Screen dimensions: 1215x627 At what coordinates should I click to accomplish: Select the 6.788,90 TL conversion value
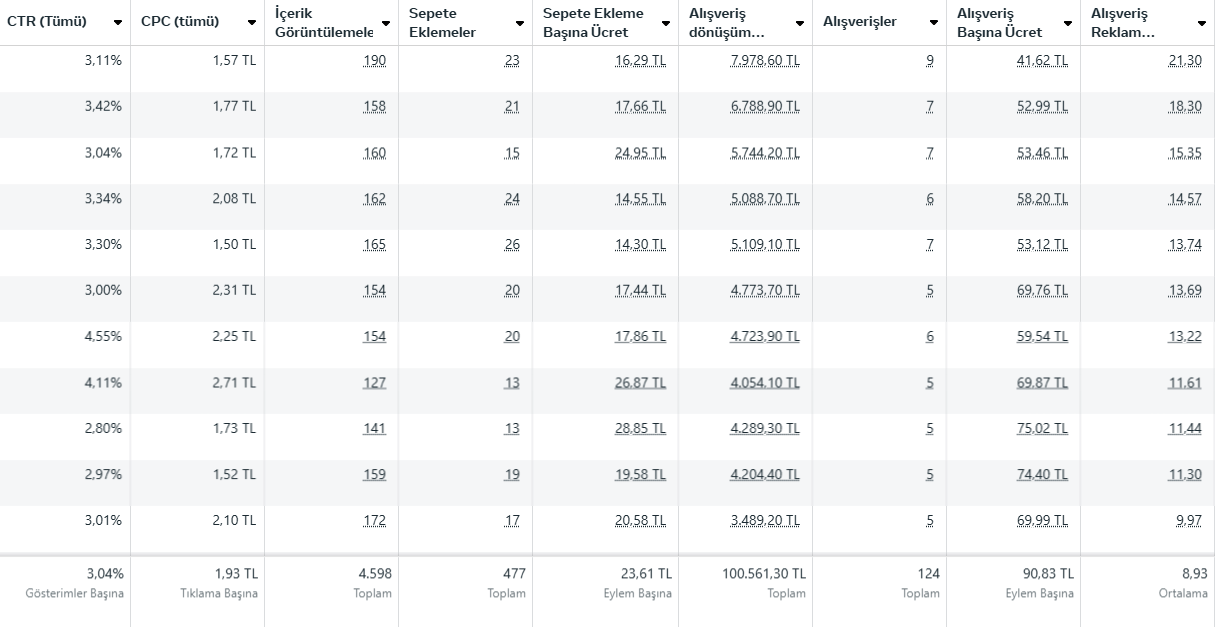pos(765,107)
